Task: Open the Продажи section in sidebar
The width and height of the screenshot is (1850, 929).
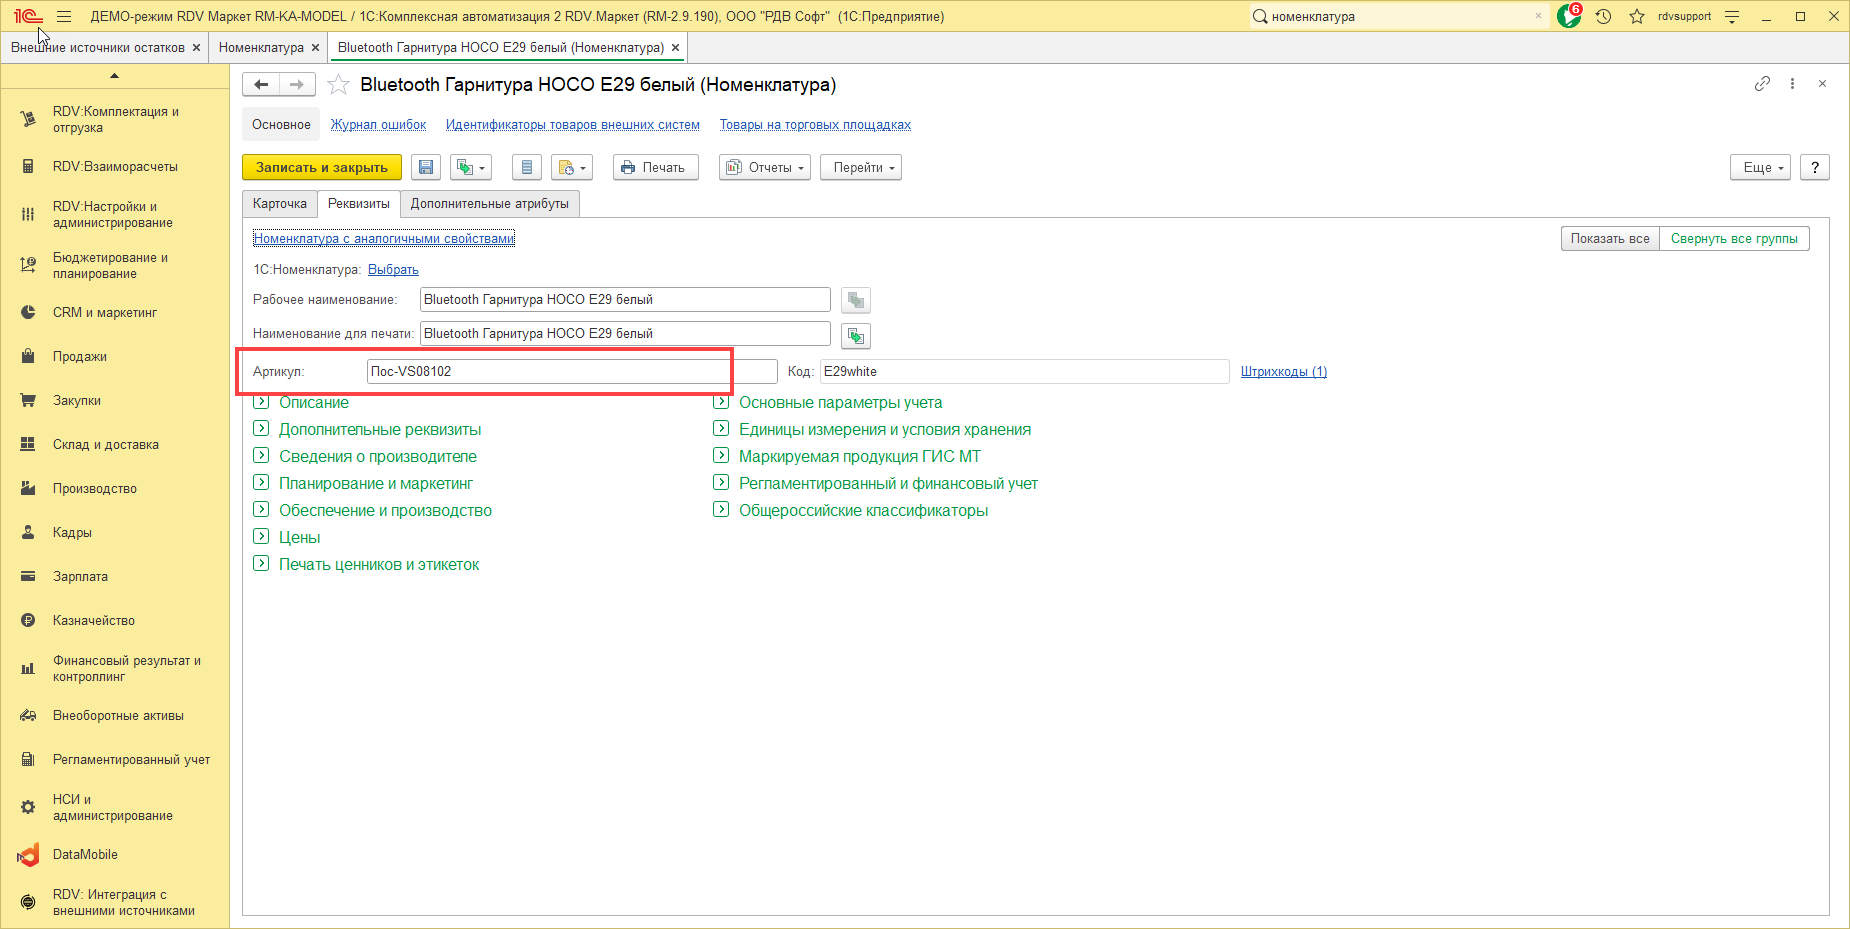Action: [80, 357]
